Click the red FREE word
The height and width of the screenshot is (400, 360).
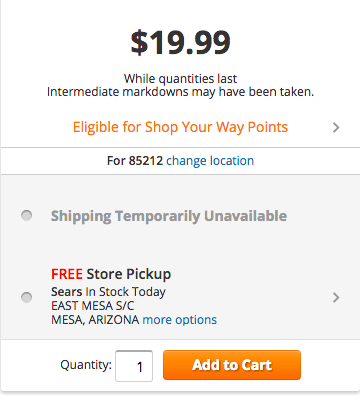[67, 274]
